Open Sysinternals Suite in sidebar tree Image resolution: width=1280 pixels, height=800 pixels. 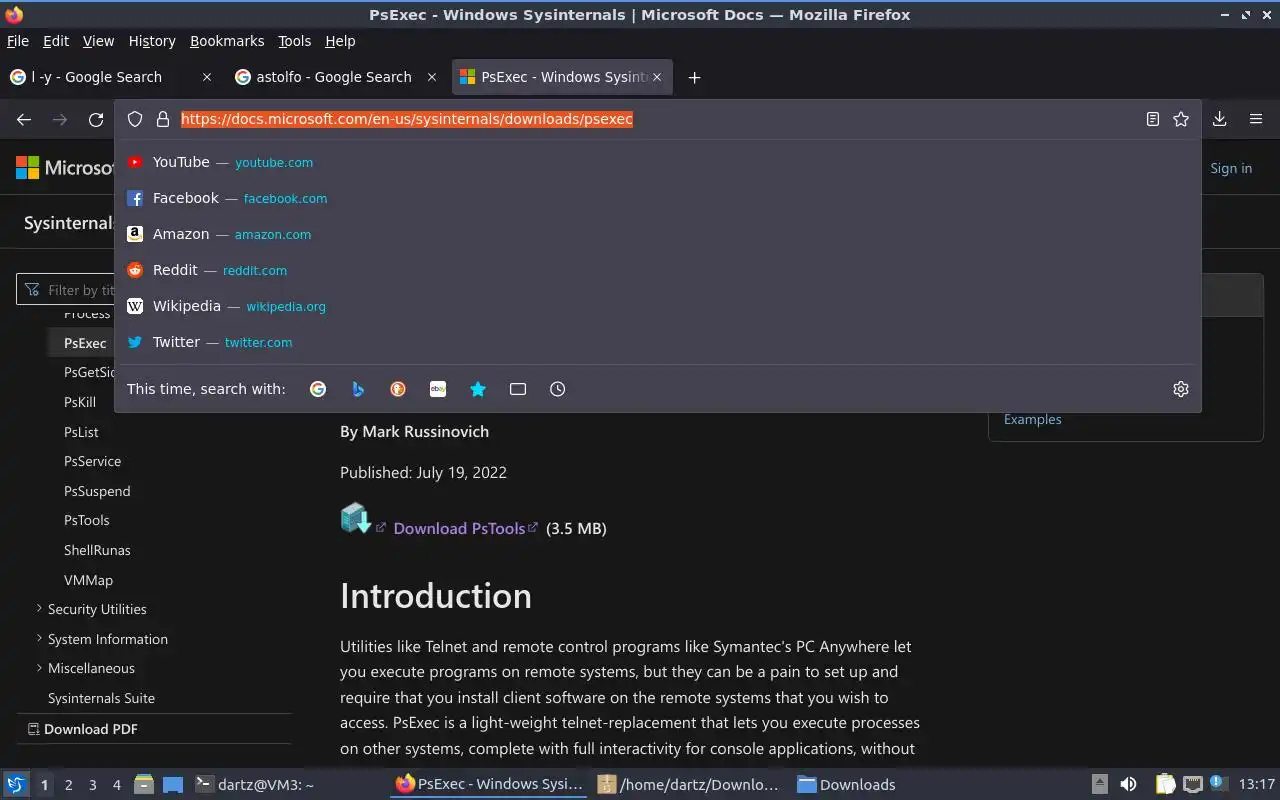[101, 698]
